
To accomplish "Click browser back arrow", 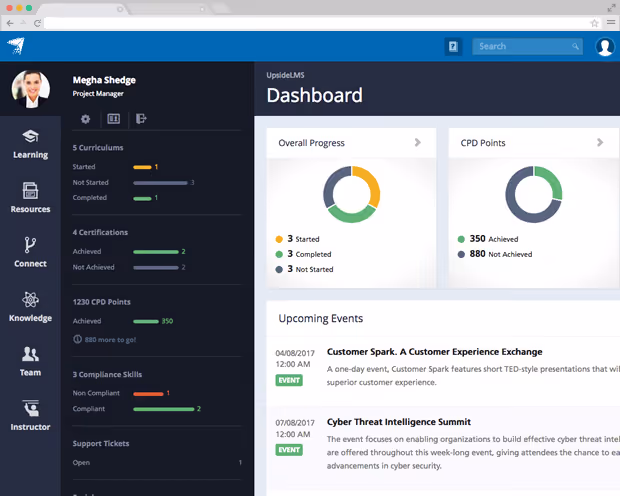I will [10, 23].
